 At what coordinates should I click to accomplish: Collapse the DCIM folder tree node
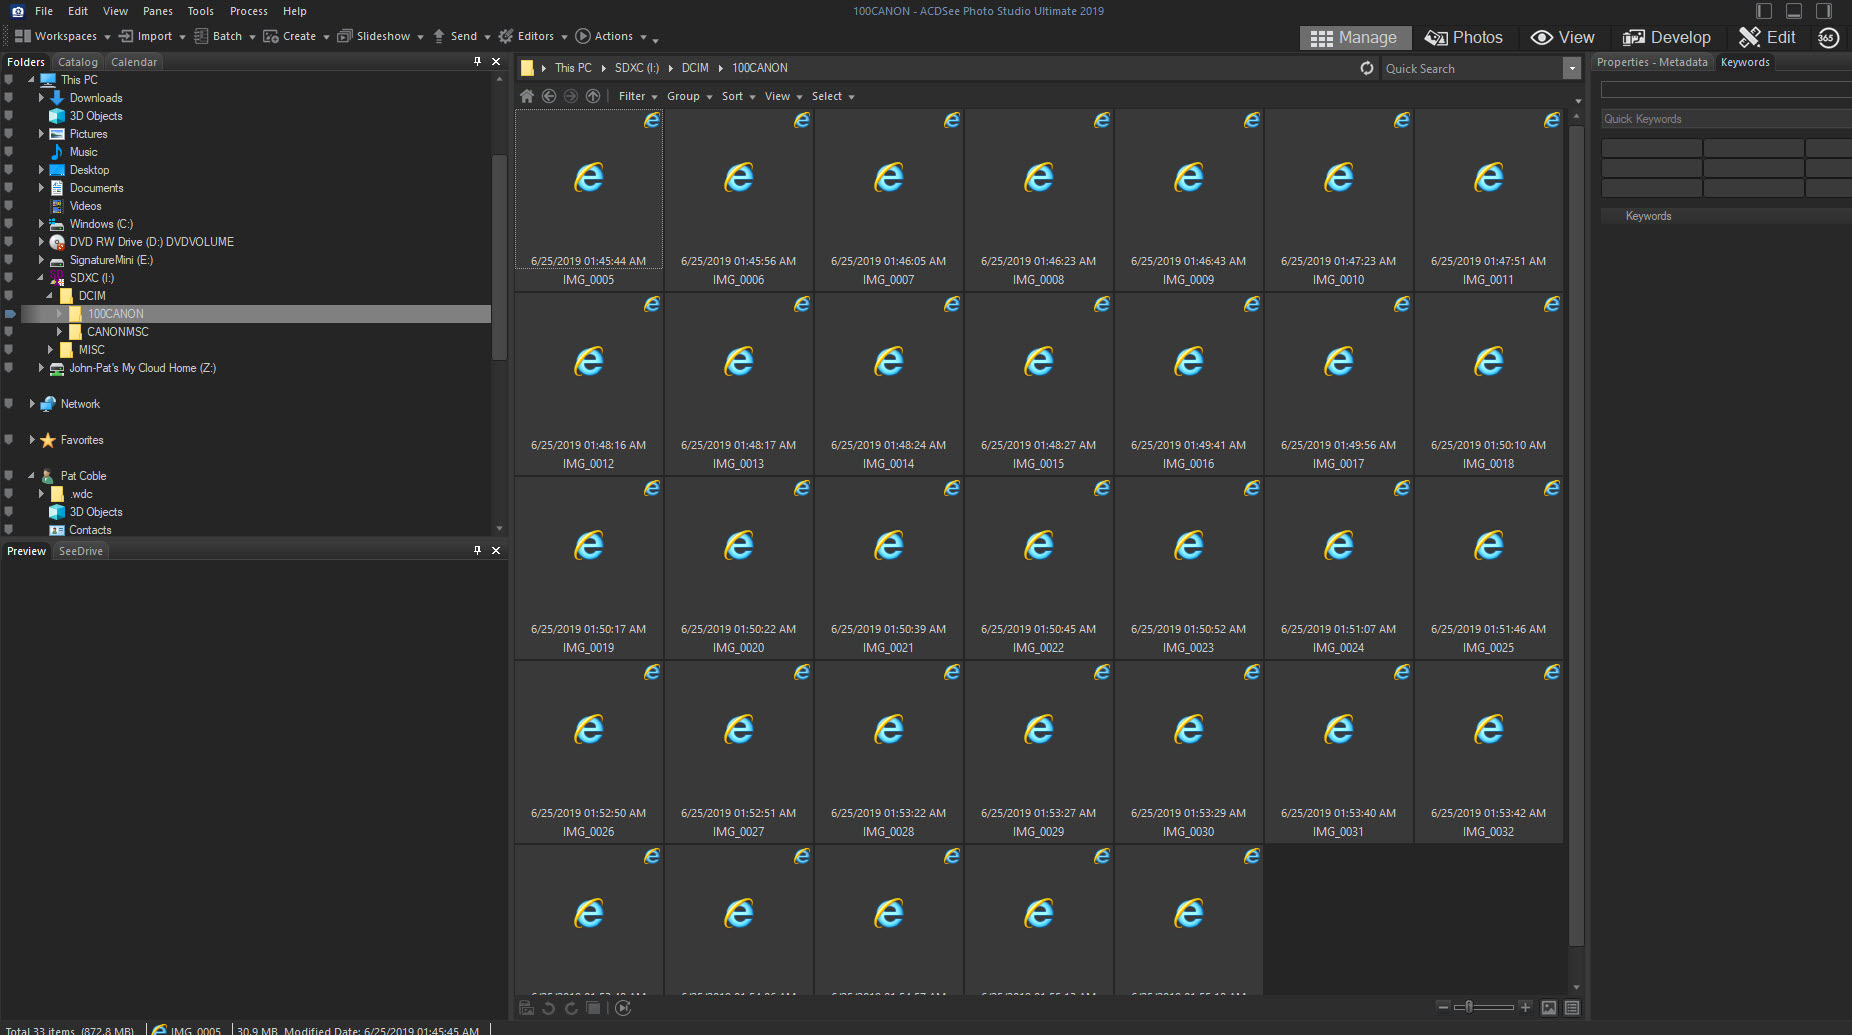click(x=50, y=296)
